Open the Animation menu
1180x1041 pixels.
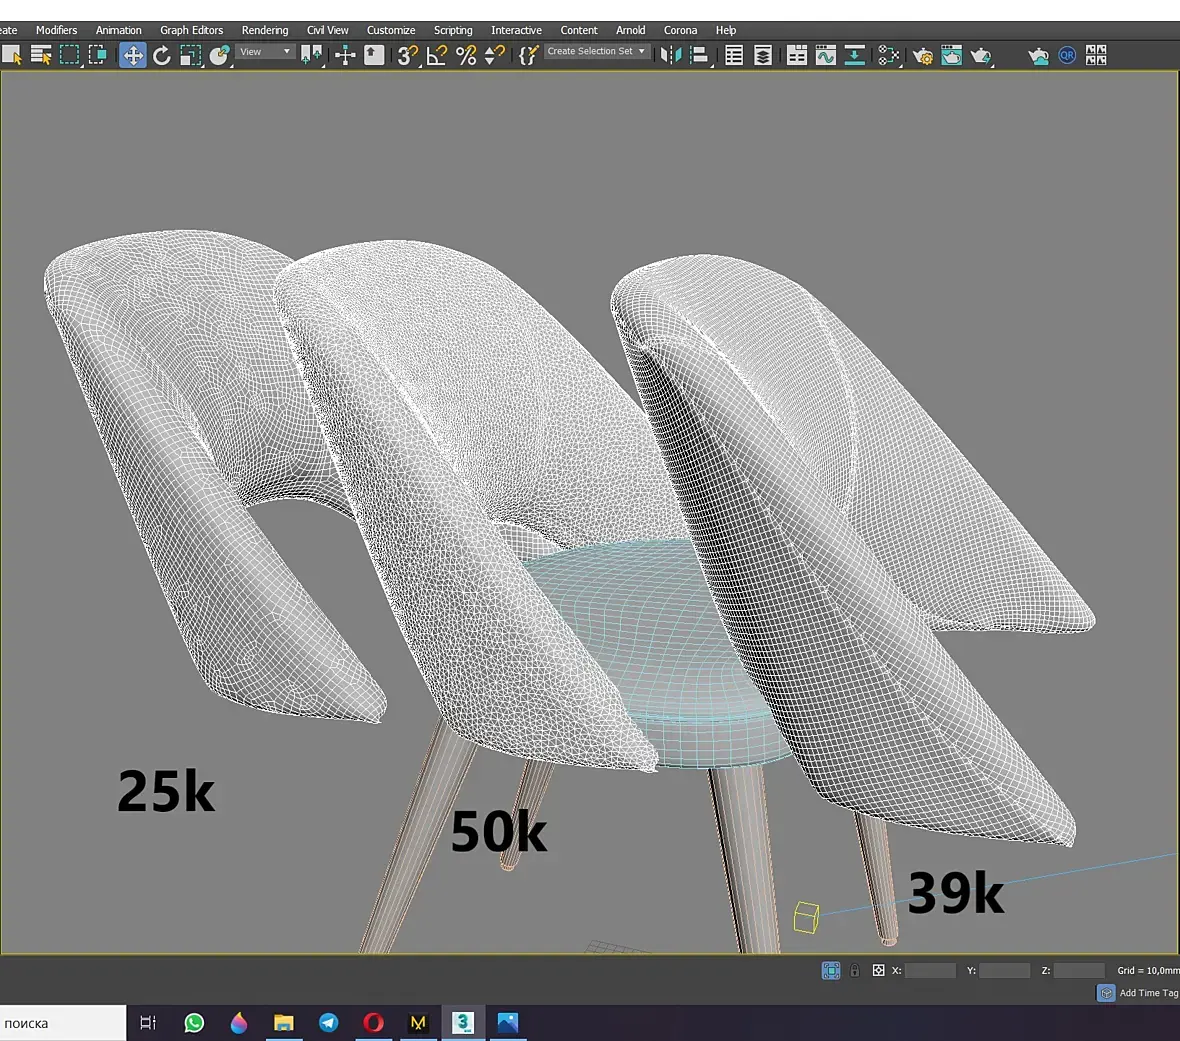(118, 30)
